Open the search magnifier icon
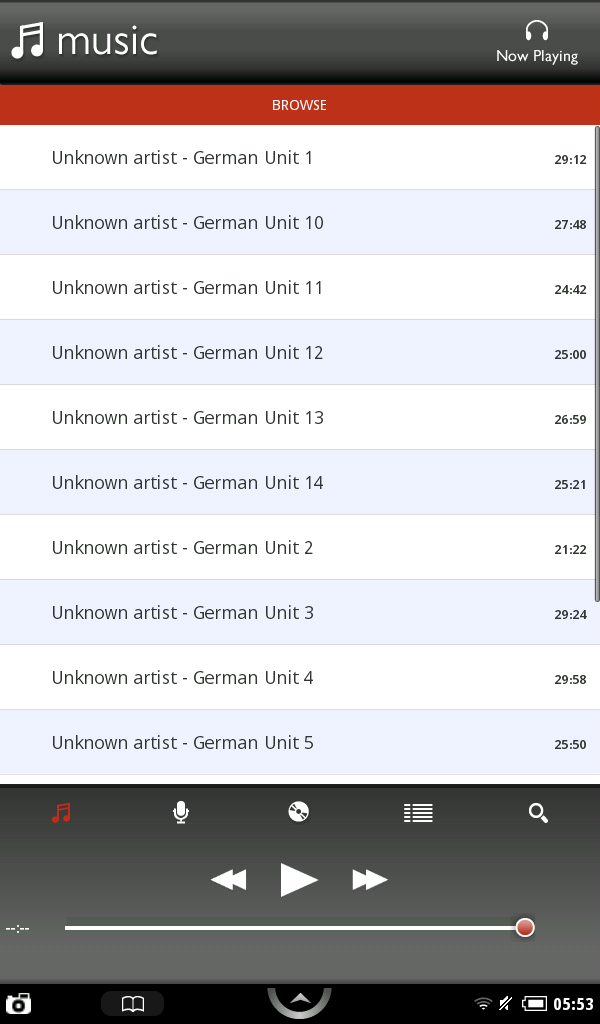 (x=538, y=813)
